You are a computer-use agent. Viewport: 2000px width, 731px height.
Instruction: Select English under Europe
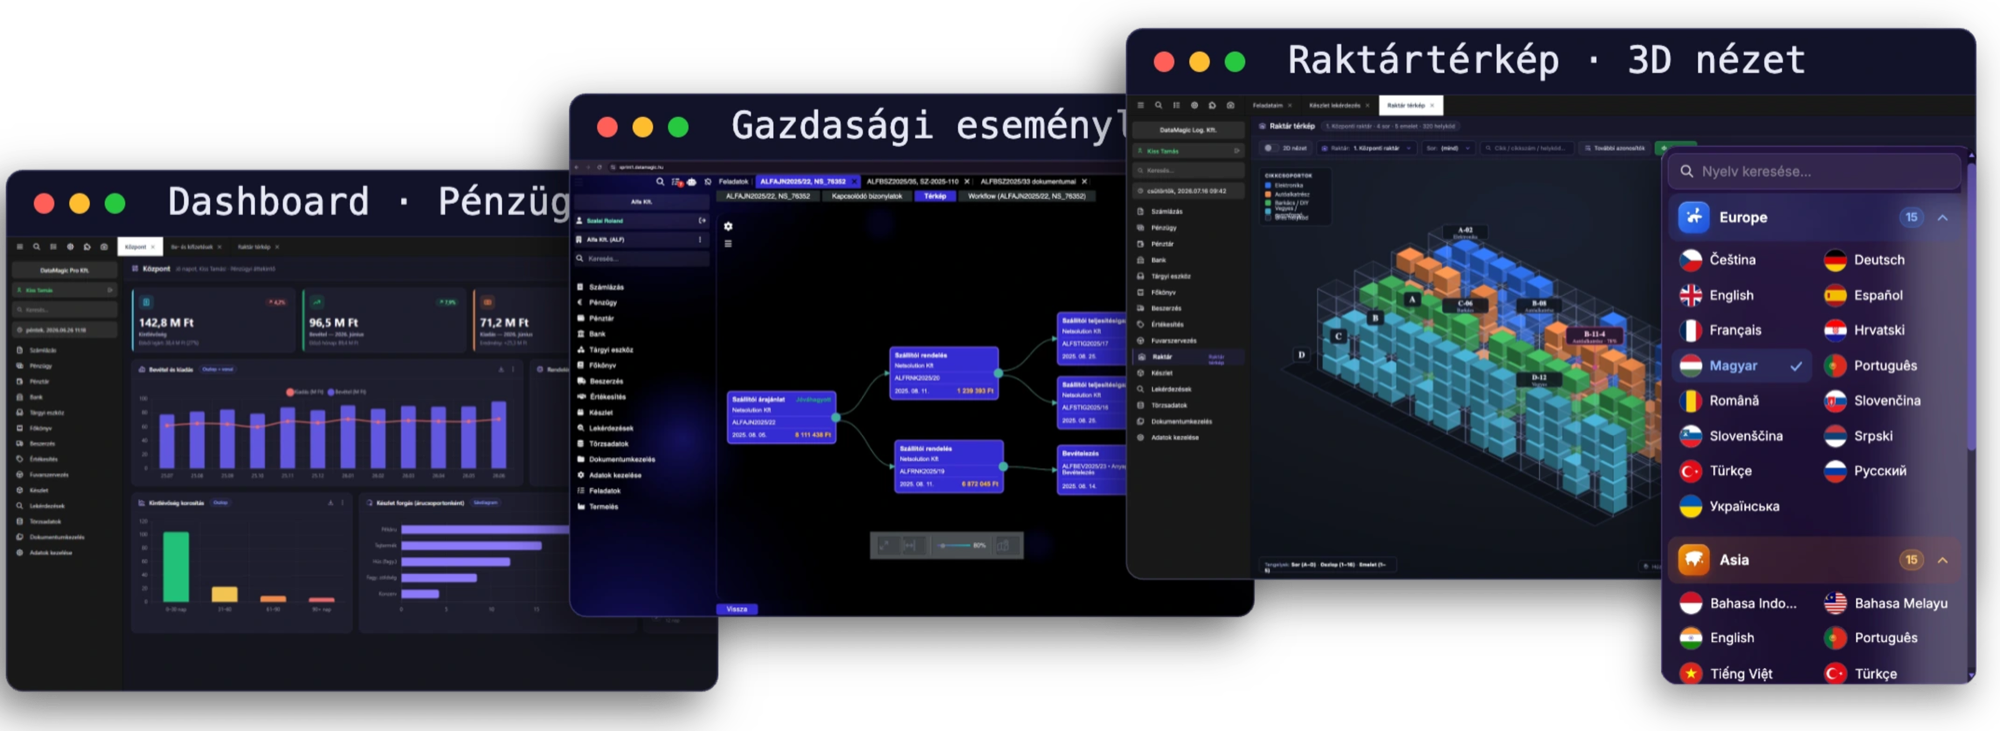(x=1730, y=295)
